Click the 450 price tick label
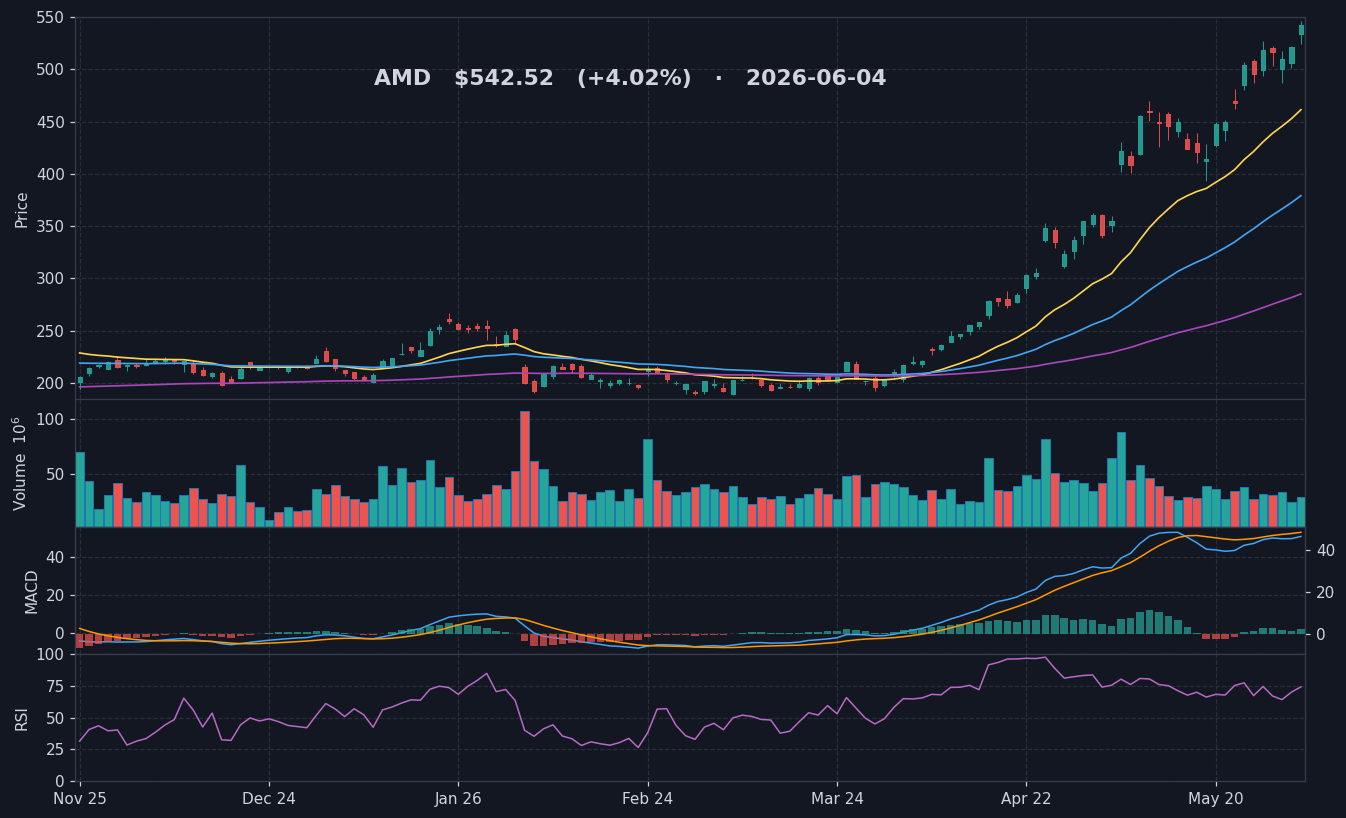Image resolution: width=1346 pixels, height=818 pixels. [49, 122]
